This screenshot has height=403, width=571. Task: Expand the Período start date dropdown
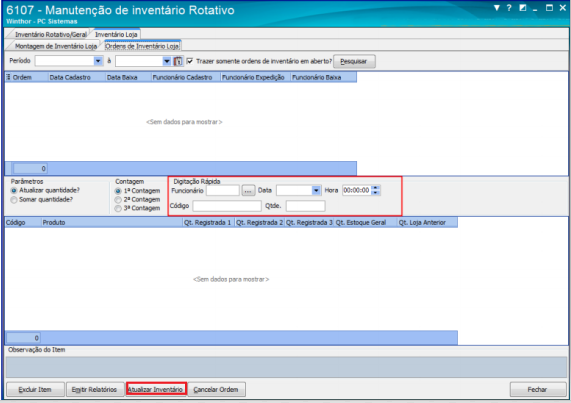[98, 61]
